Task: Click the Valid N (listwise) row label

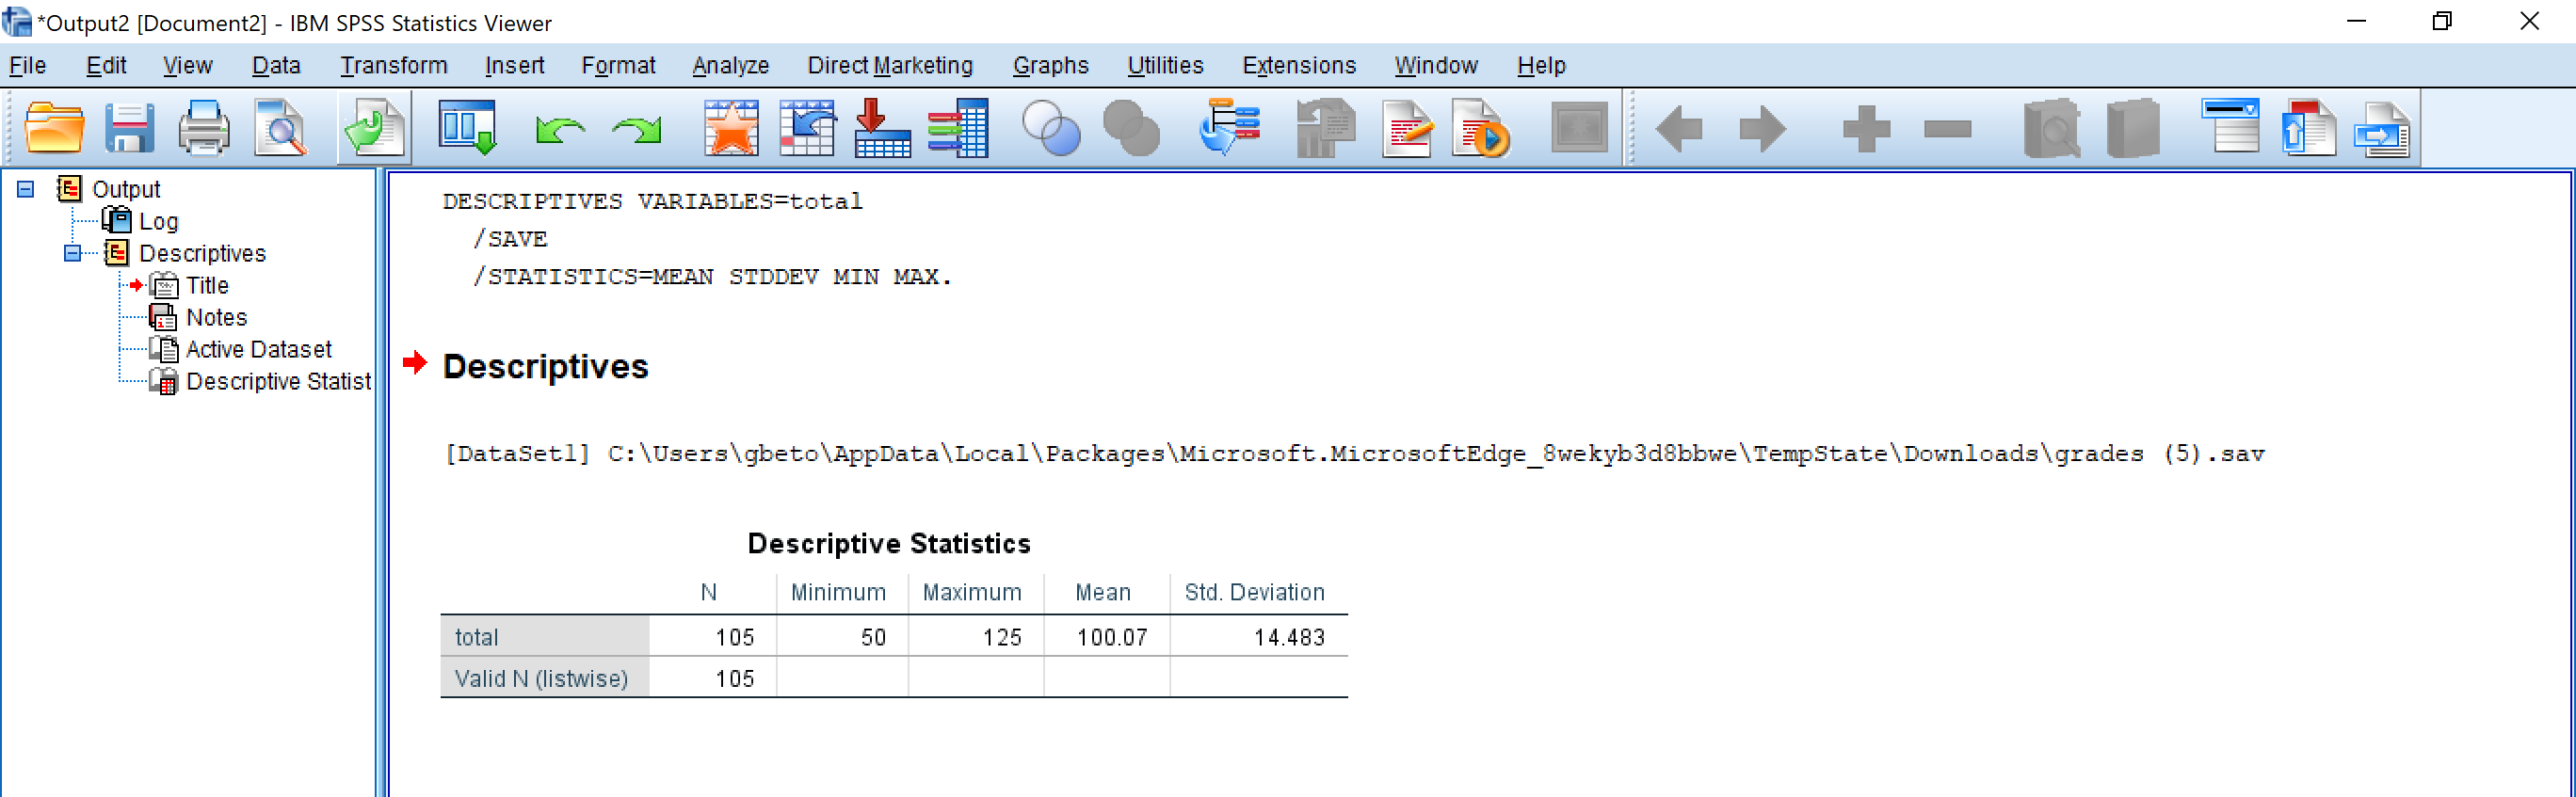Action: [541, 678]
